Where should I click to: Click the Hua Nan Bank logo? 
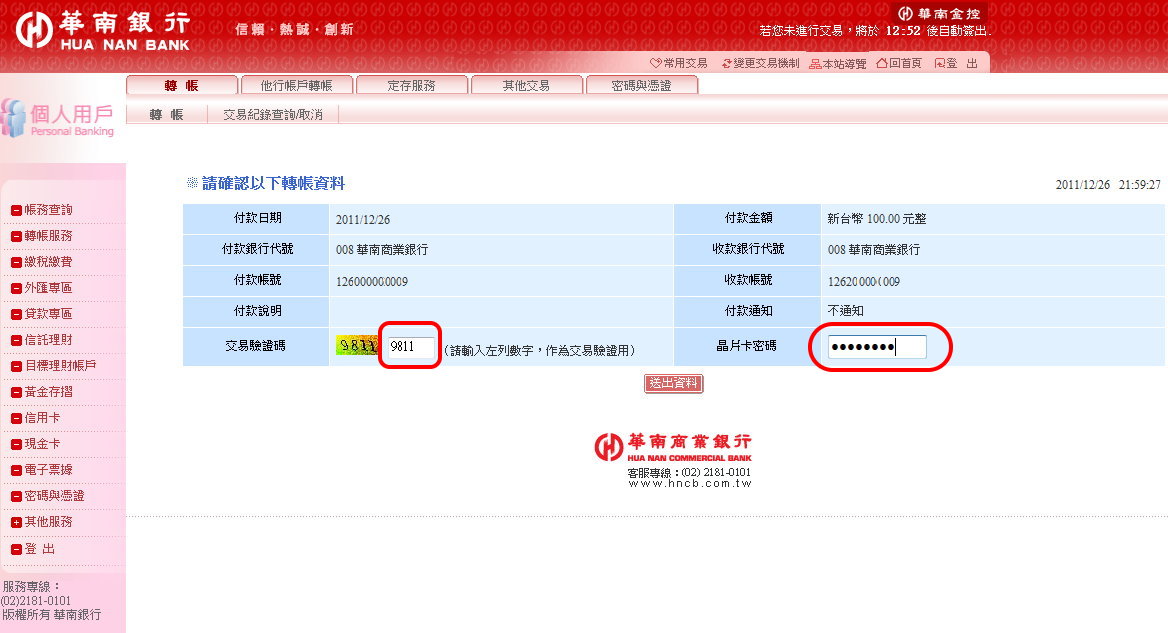click(x=103, y=31)
